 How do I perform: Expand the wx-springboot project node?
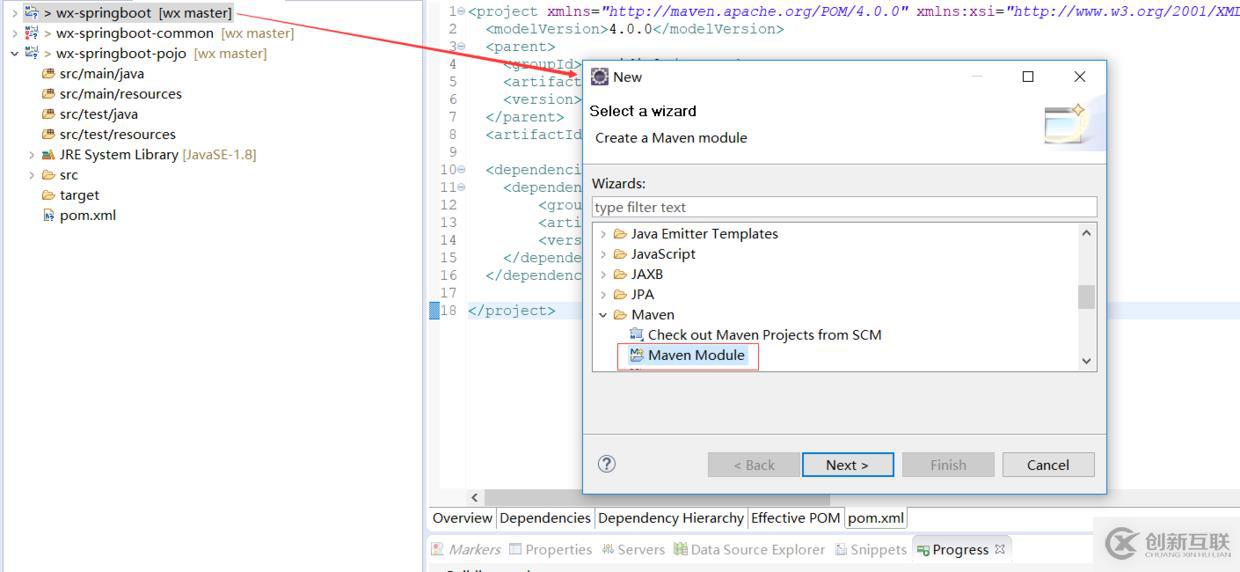click(x=14, y=13)
